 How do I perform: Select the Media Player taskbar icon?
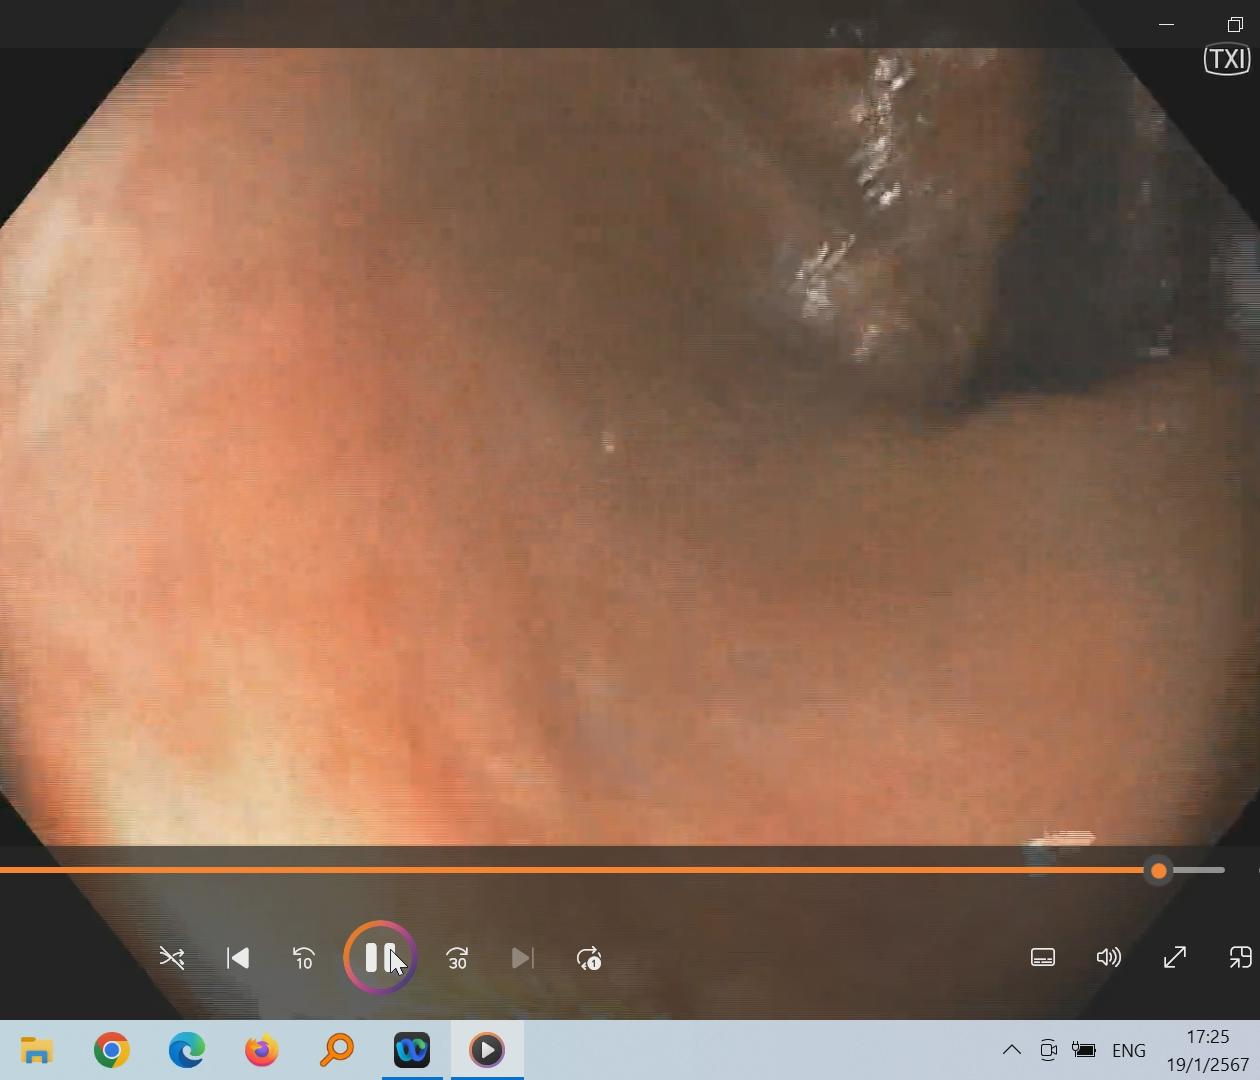(x=487, y=1050)
